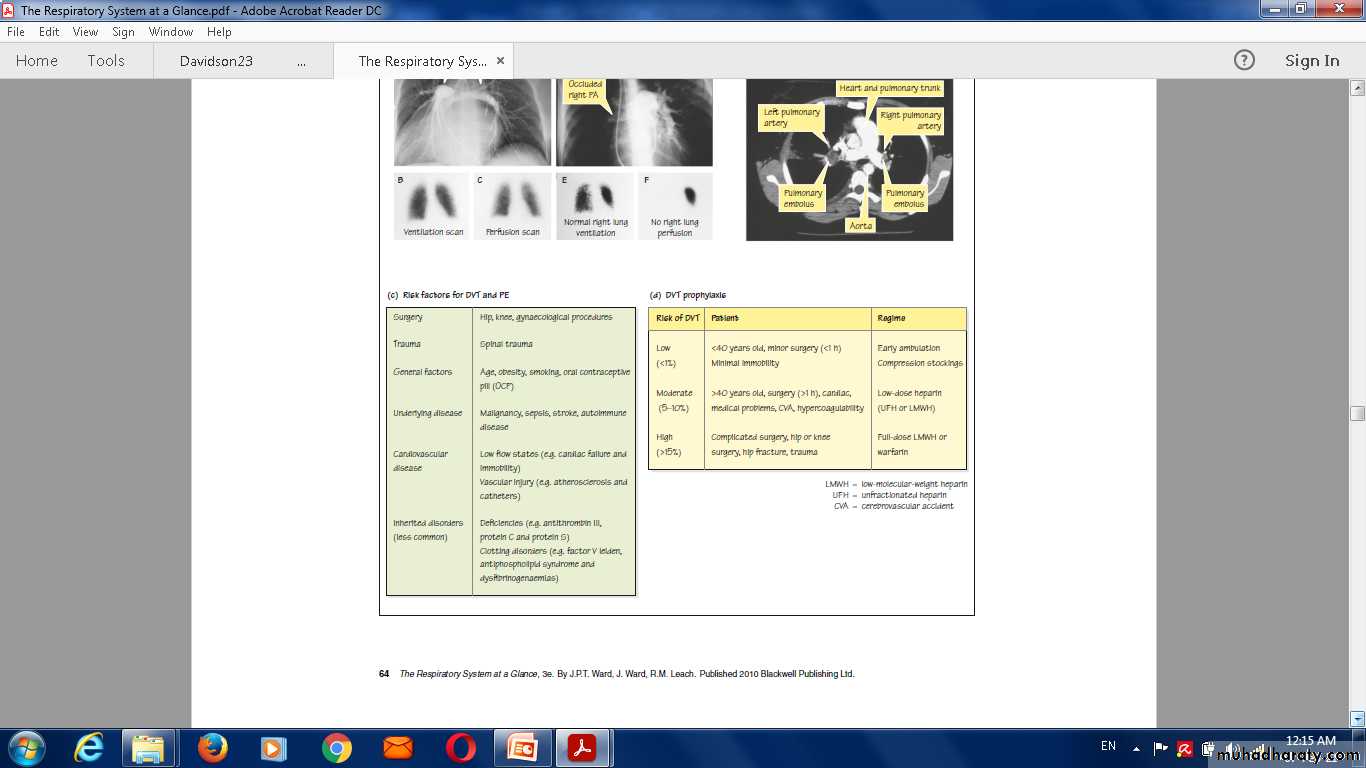Screen dimensions: 1366x768
Task: Click the scroll up arrow of the scrollbar
Action: 1357,88
